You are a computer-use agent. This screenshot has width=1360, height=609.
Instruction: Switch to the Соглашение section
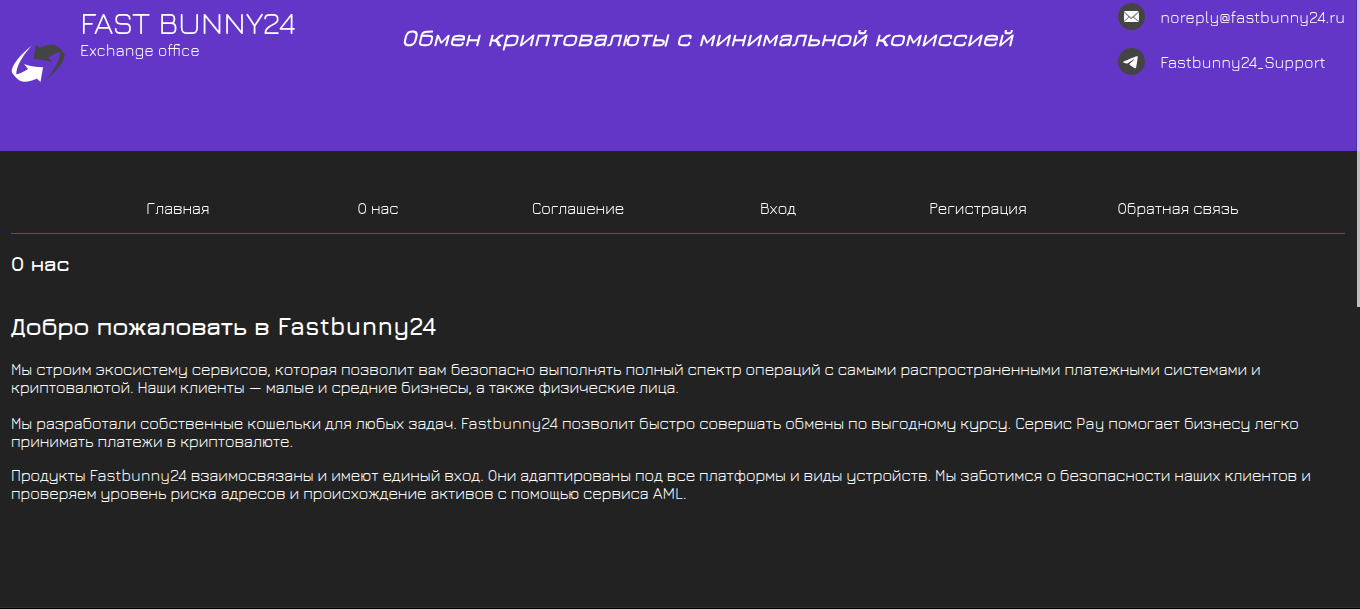click(x=578, y=209)
